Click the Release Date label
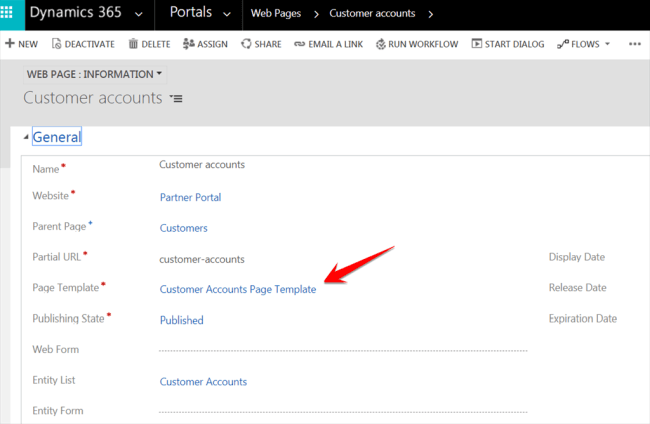 (577, 288)
